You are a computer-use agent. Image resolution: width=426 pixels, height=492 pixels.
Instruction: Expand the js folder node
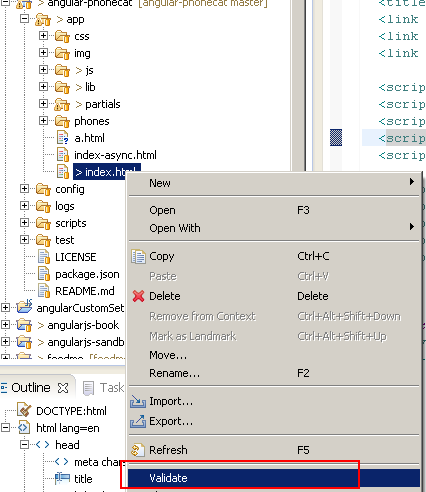point(43,69)
